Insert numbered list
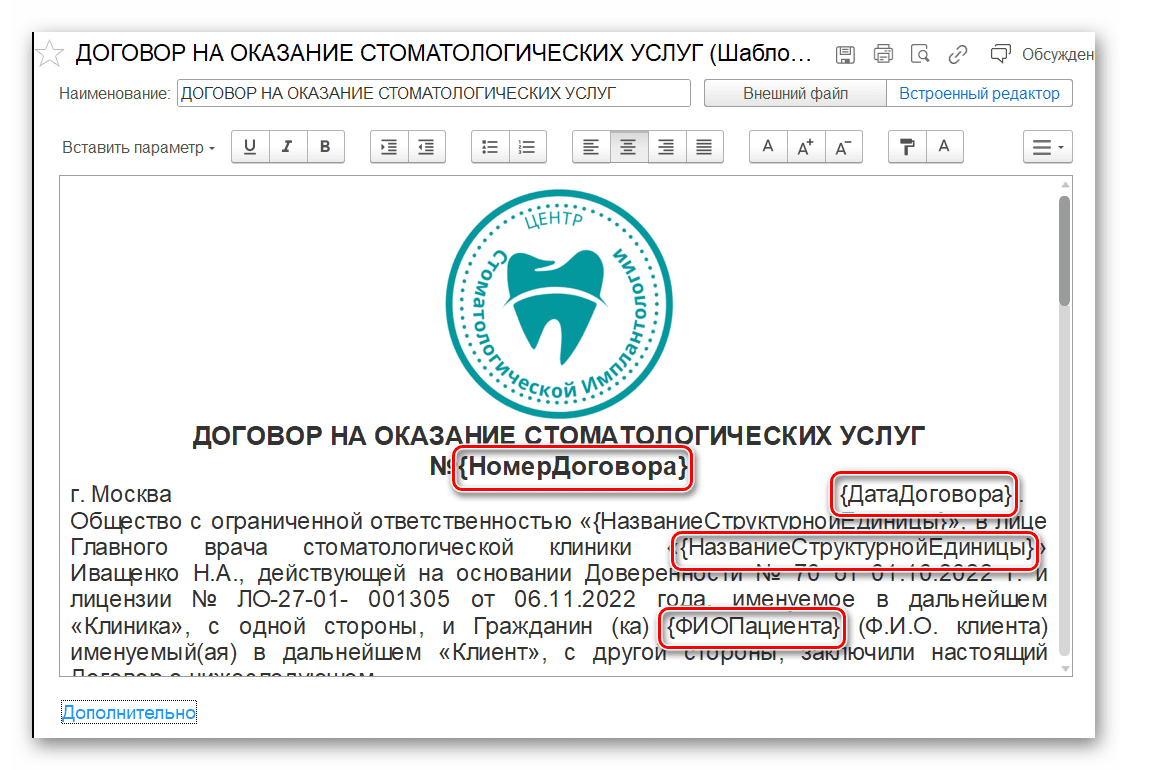Image resolution: width=1159 pixels, height=770 pixels. [527, 146]
